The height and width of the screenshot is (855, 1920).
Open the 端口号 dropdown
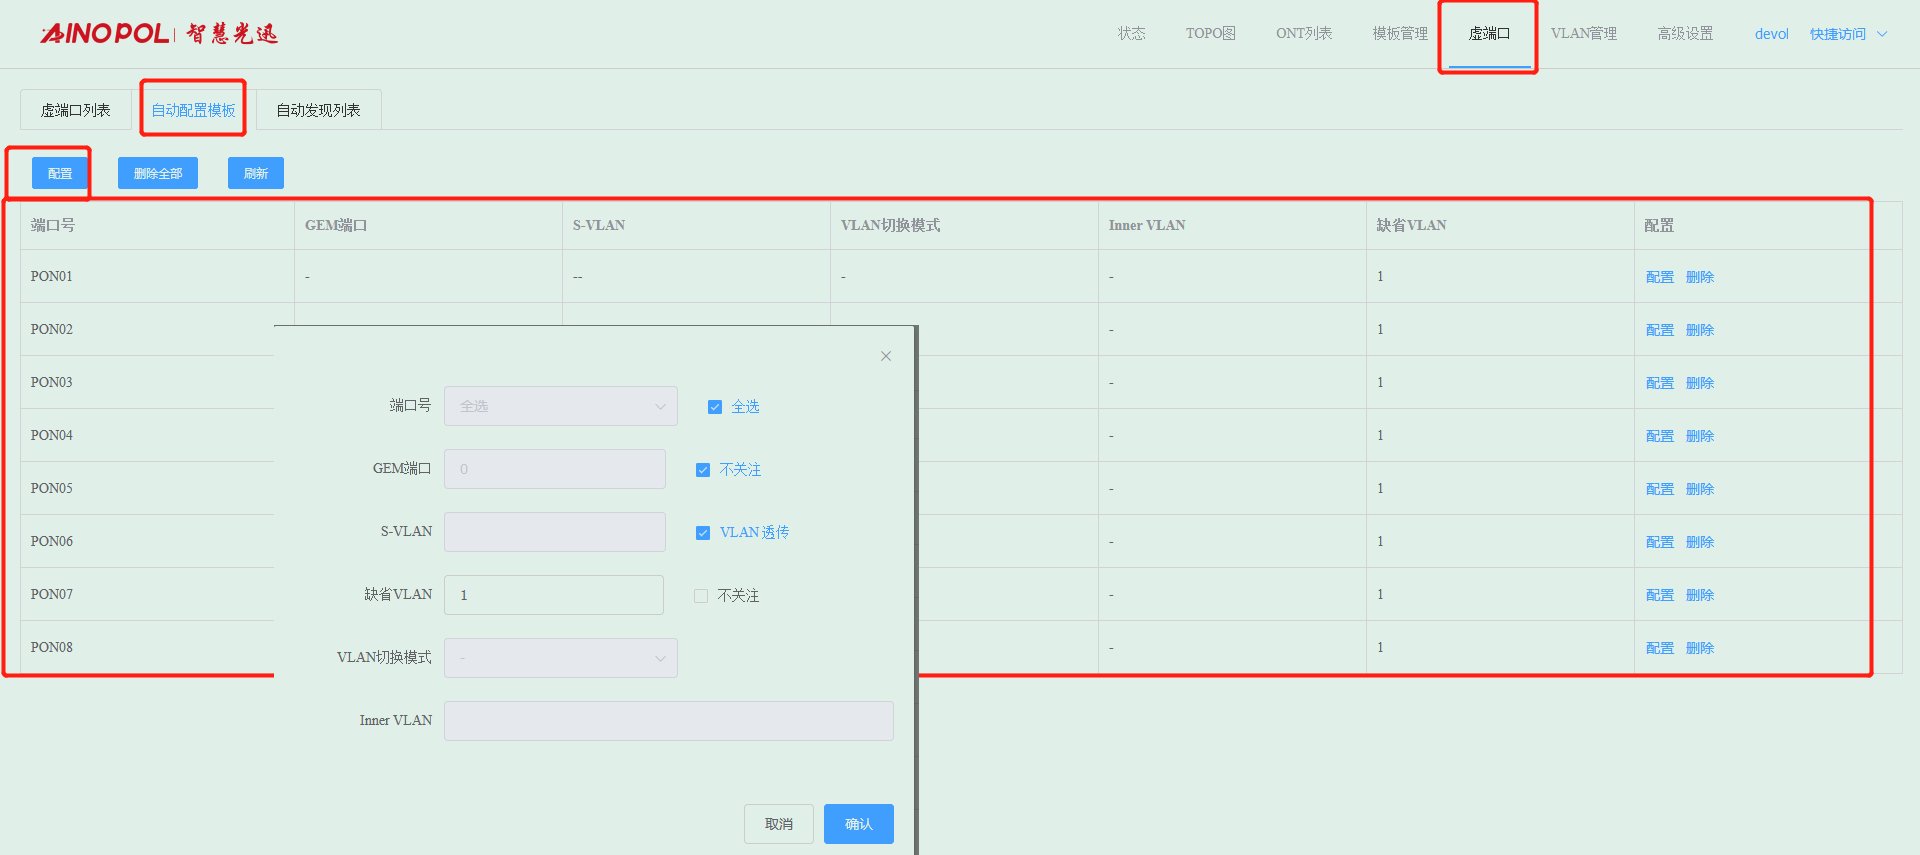[x=560, y=406]
